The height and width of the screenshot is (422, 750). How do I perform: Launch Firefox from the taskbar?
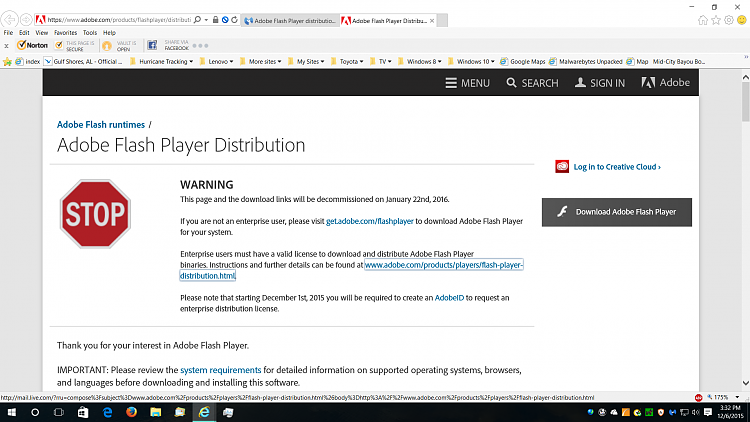click(x=131, y=412)
